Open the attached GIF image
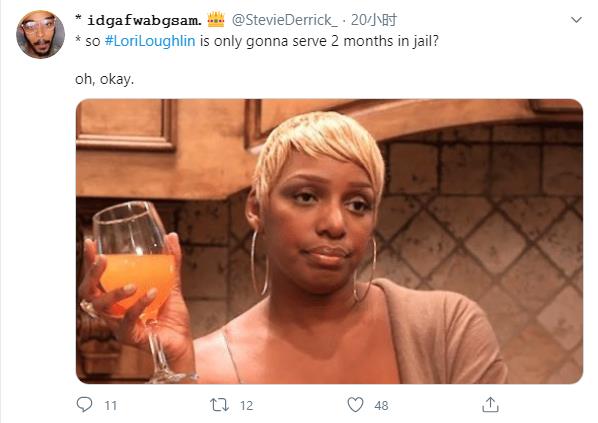The image size is (598, 423). coord(329,241)
